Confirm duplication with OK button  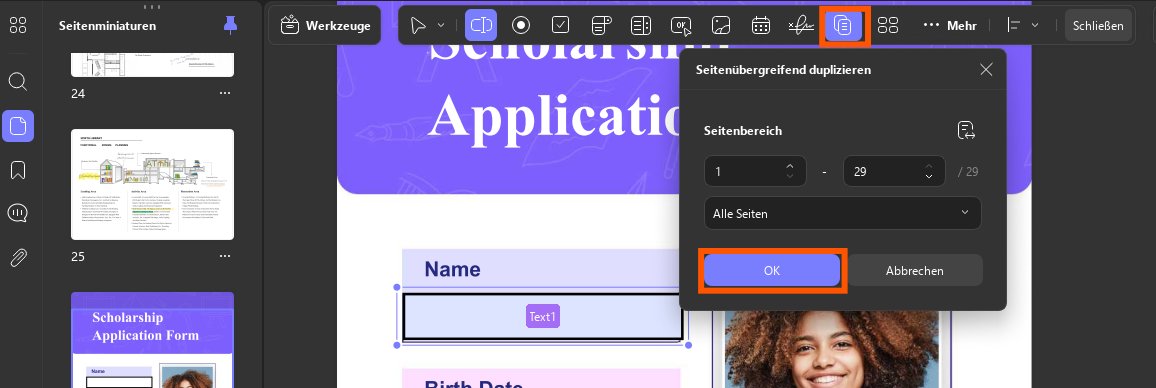772,271
